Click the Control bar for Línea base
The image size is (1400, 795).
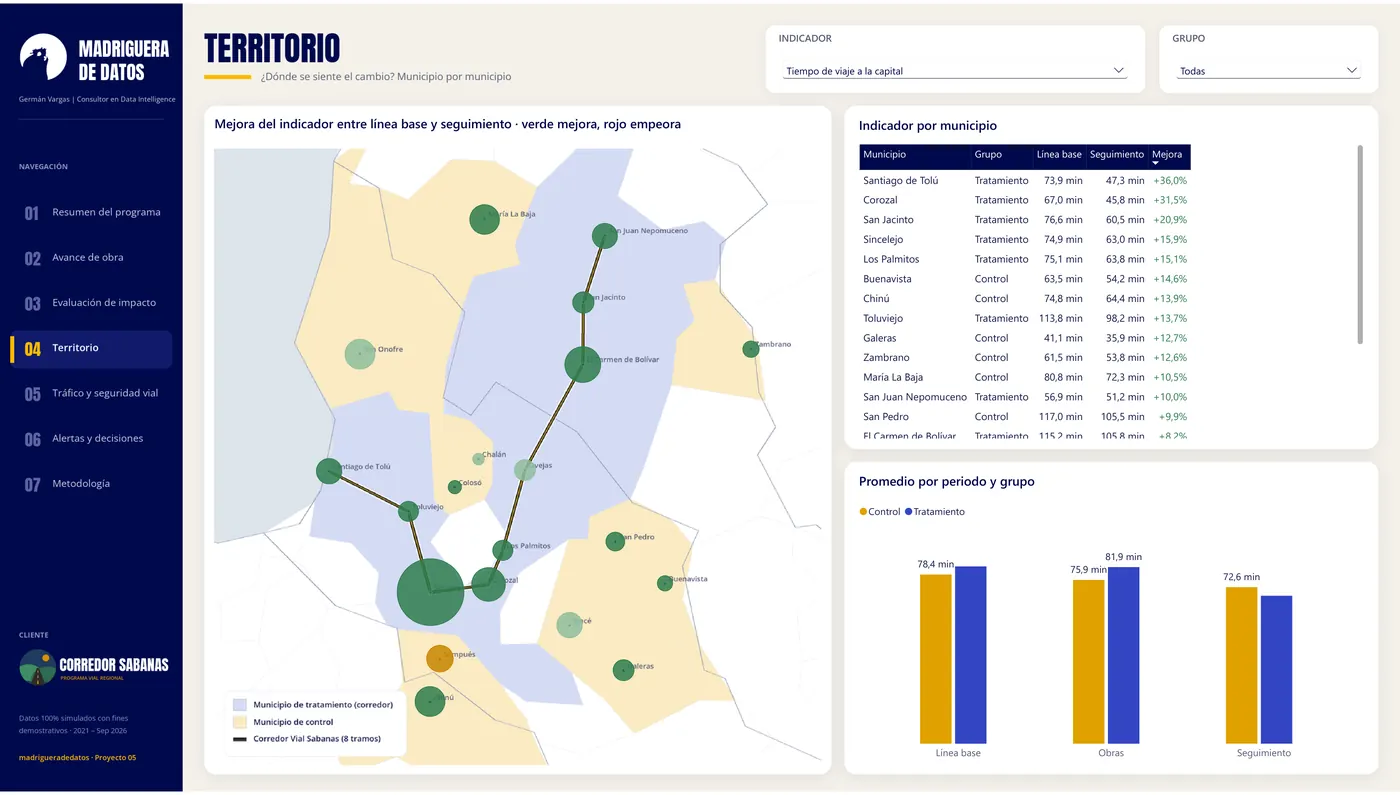(936, 659)
